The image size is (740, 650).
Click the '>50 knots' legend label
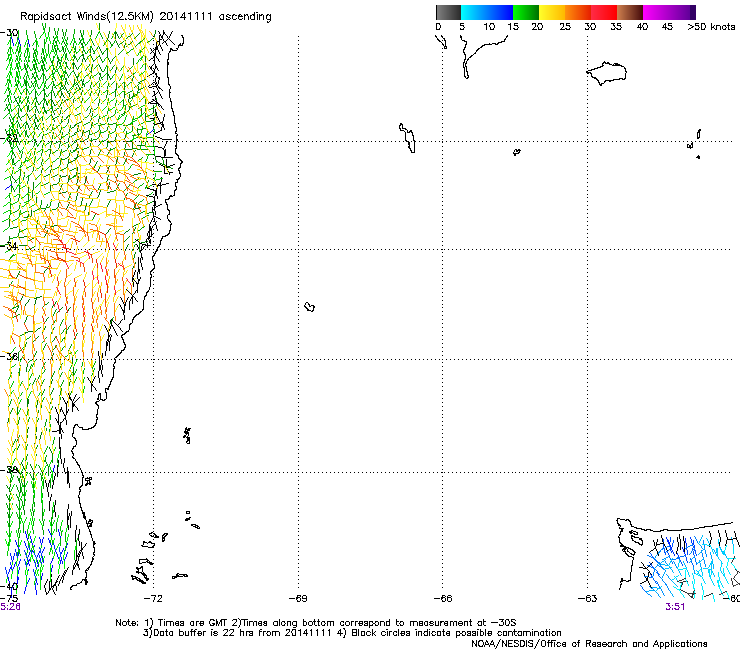click(x=711, y=27)
